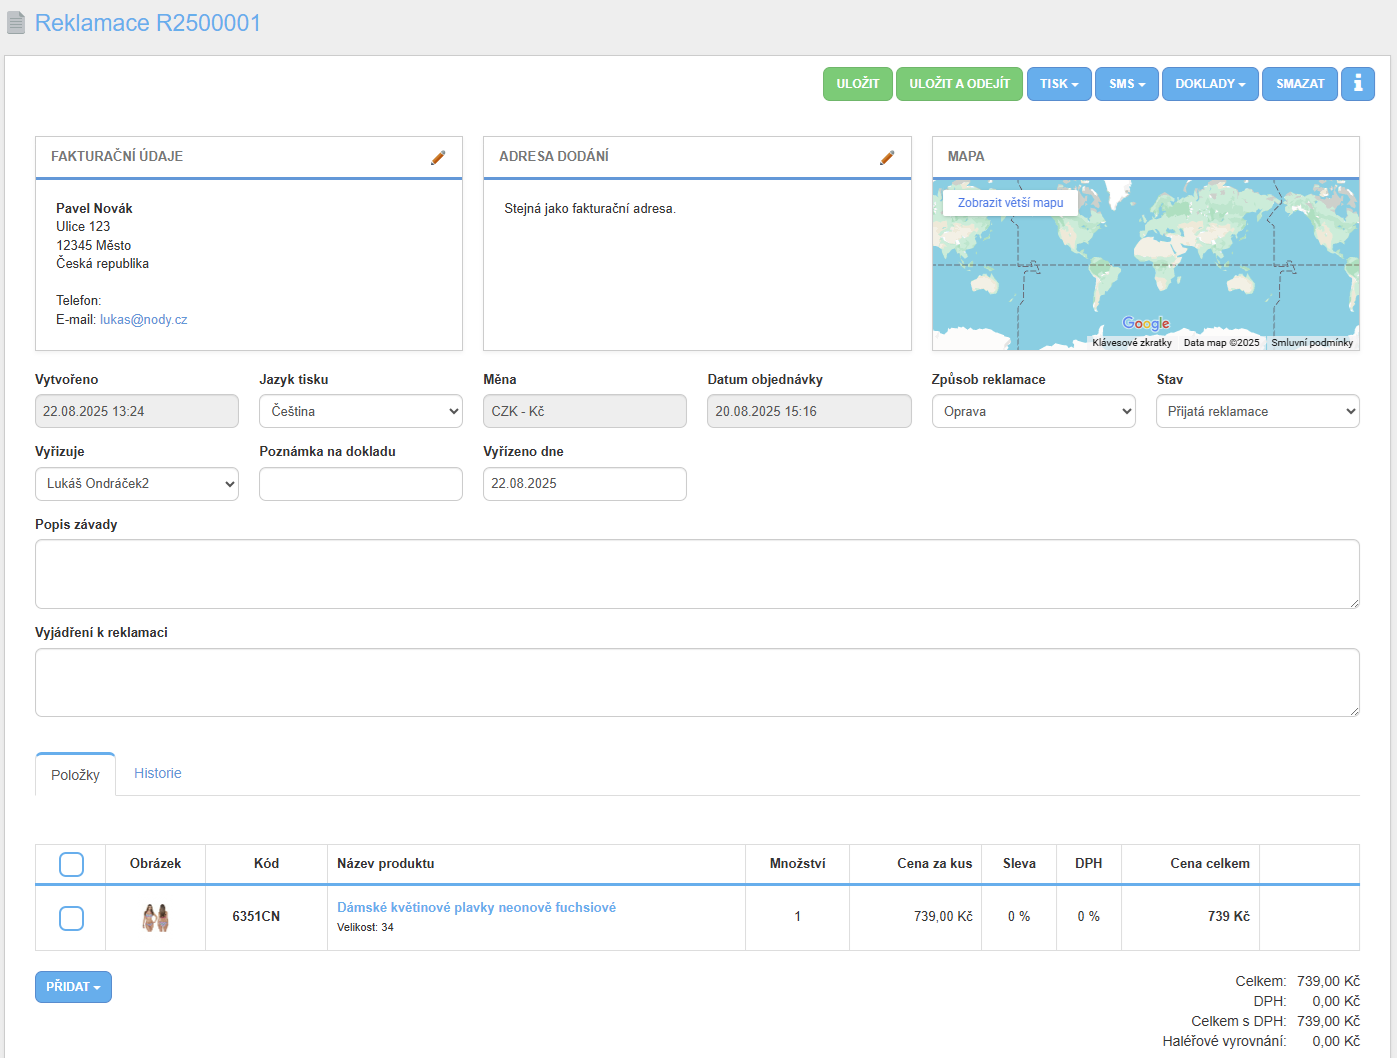Click the info icon button

click(1357, 84)
